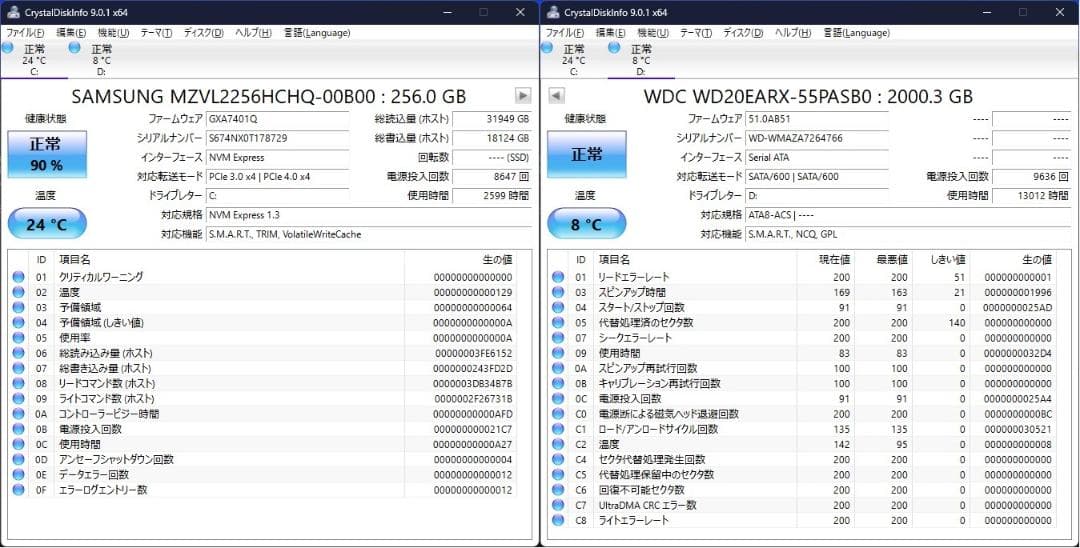Screen dimensions: 1080x548
Task: Click status icon for UltraDMA CRC エラー数 row
Action: (558, 505)
